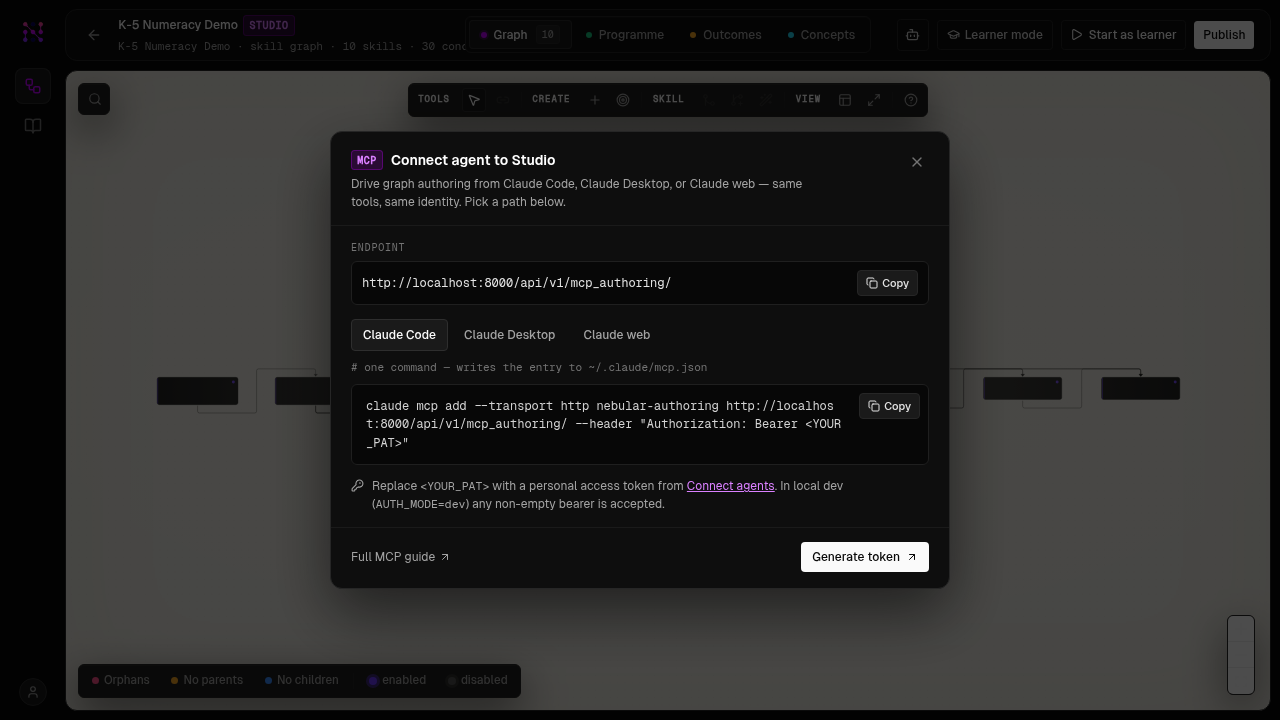Screen dimensions: 1280x720
Task: Click the minimap in bottom right corner
Action: pos(1241,655)
